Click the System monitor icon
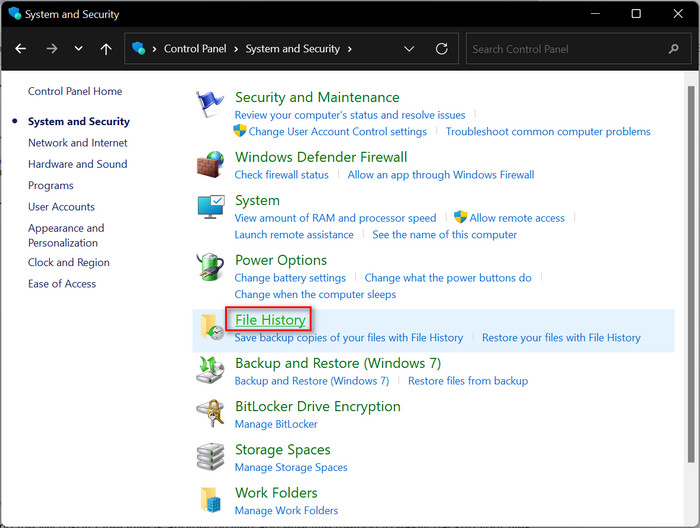 [x=211, y=207]
